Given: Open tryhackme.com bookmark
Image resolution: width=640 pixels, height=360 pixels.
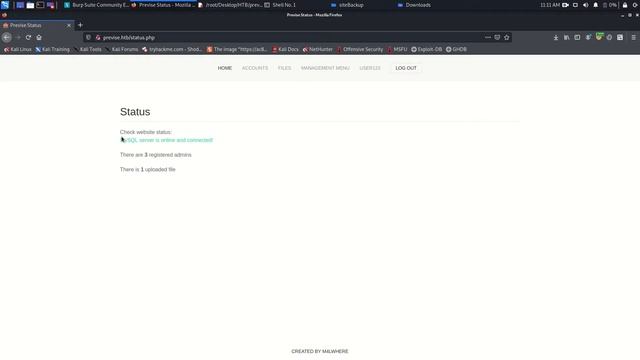Looking at the screenshot, I should 172,49.
